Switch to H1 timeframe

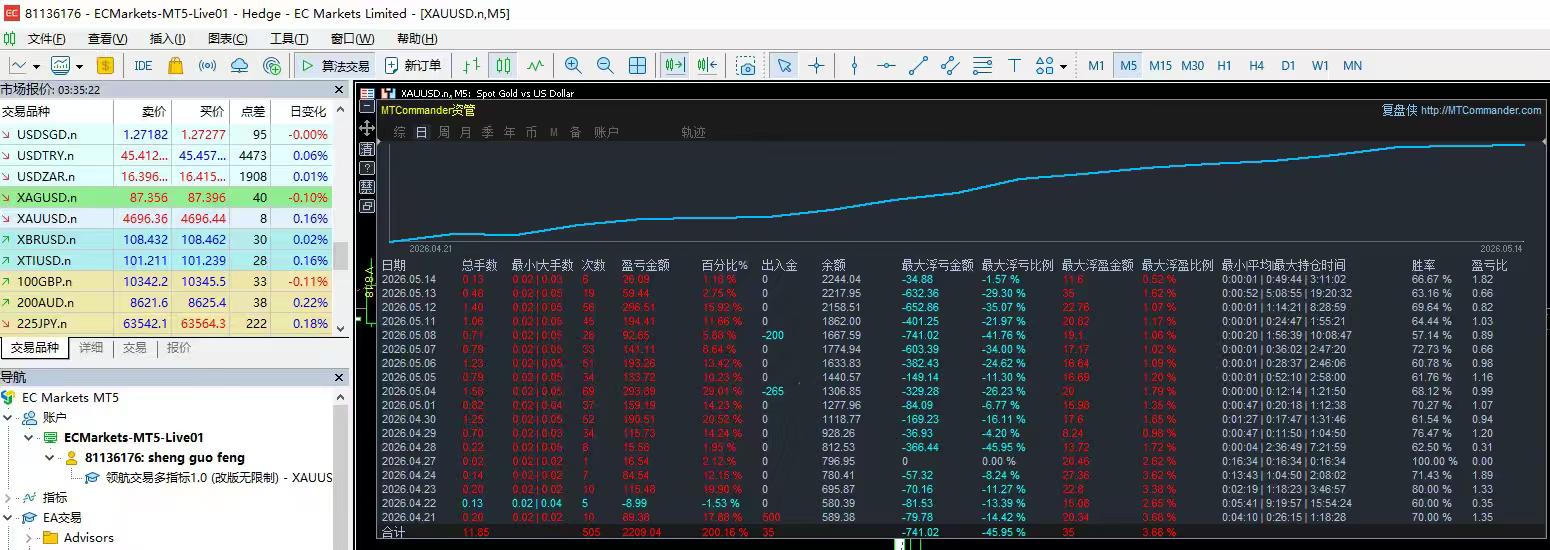pyautogui.click(x=1224, y=66)
